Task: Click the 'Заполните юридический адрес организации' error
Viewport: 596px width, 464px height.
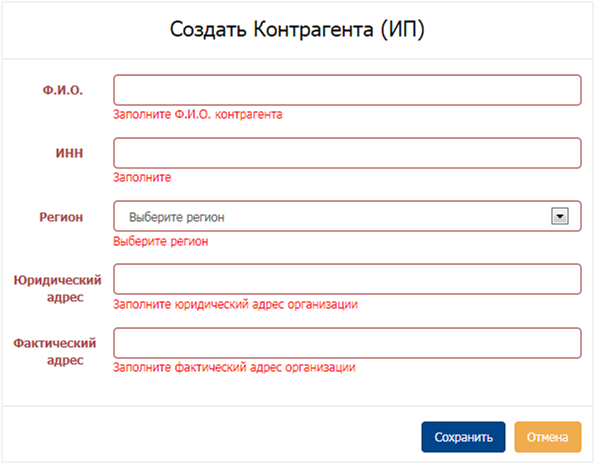Action: (x=235, y=304)
